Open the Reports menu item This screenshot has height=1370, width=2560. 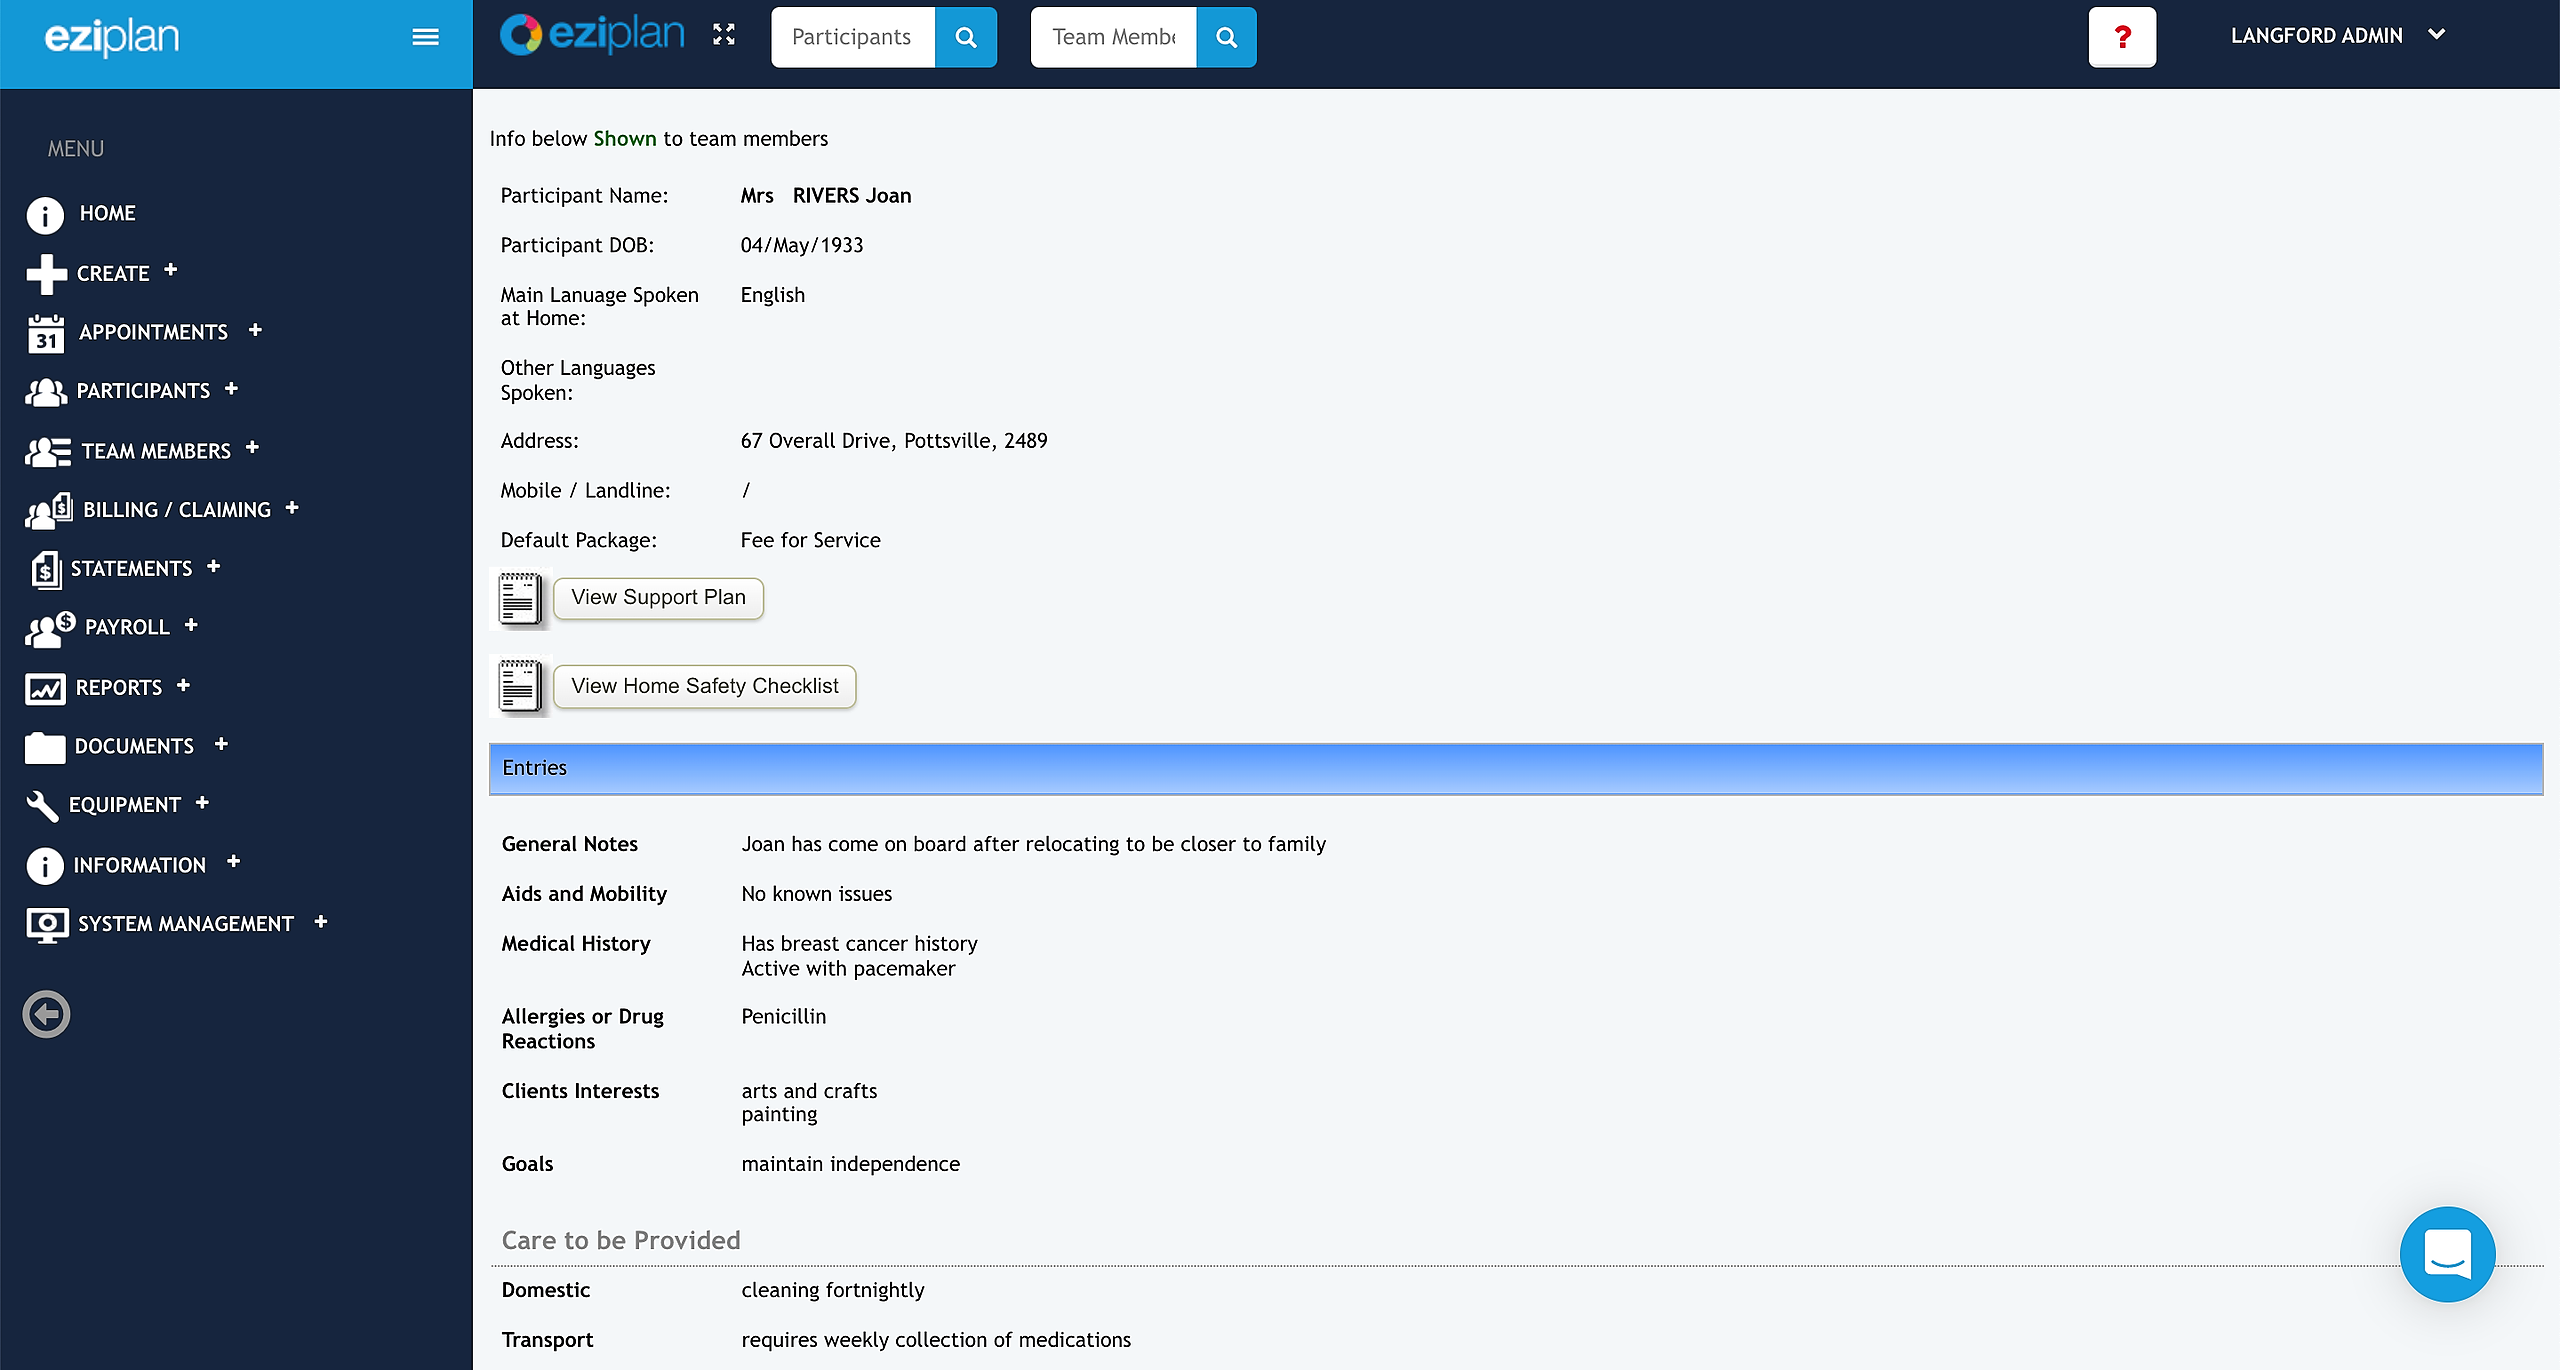coord(118,688)
